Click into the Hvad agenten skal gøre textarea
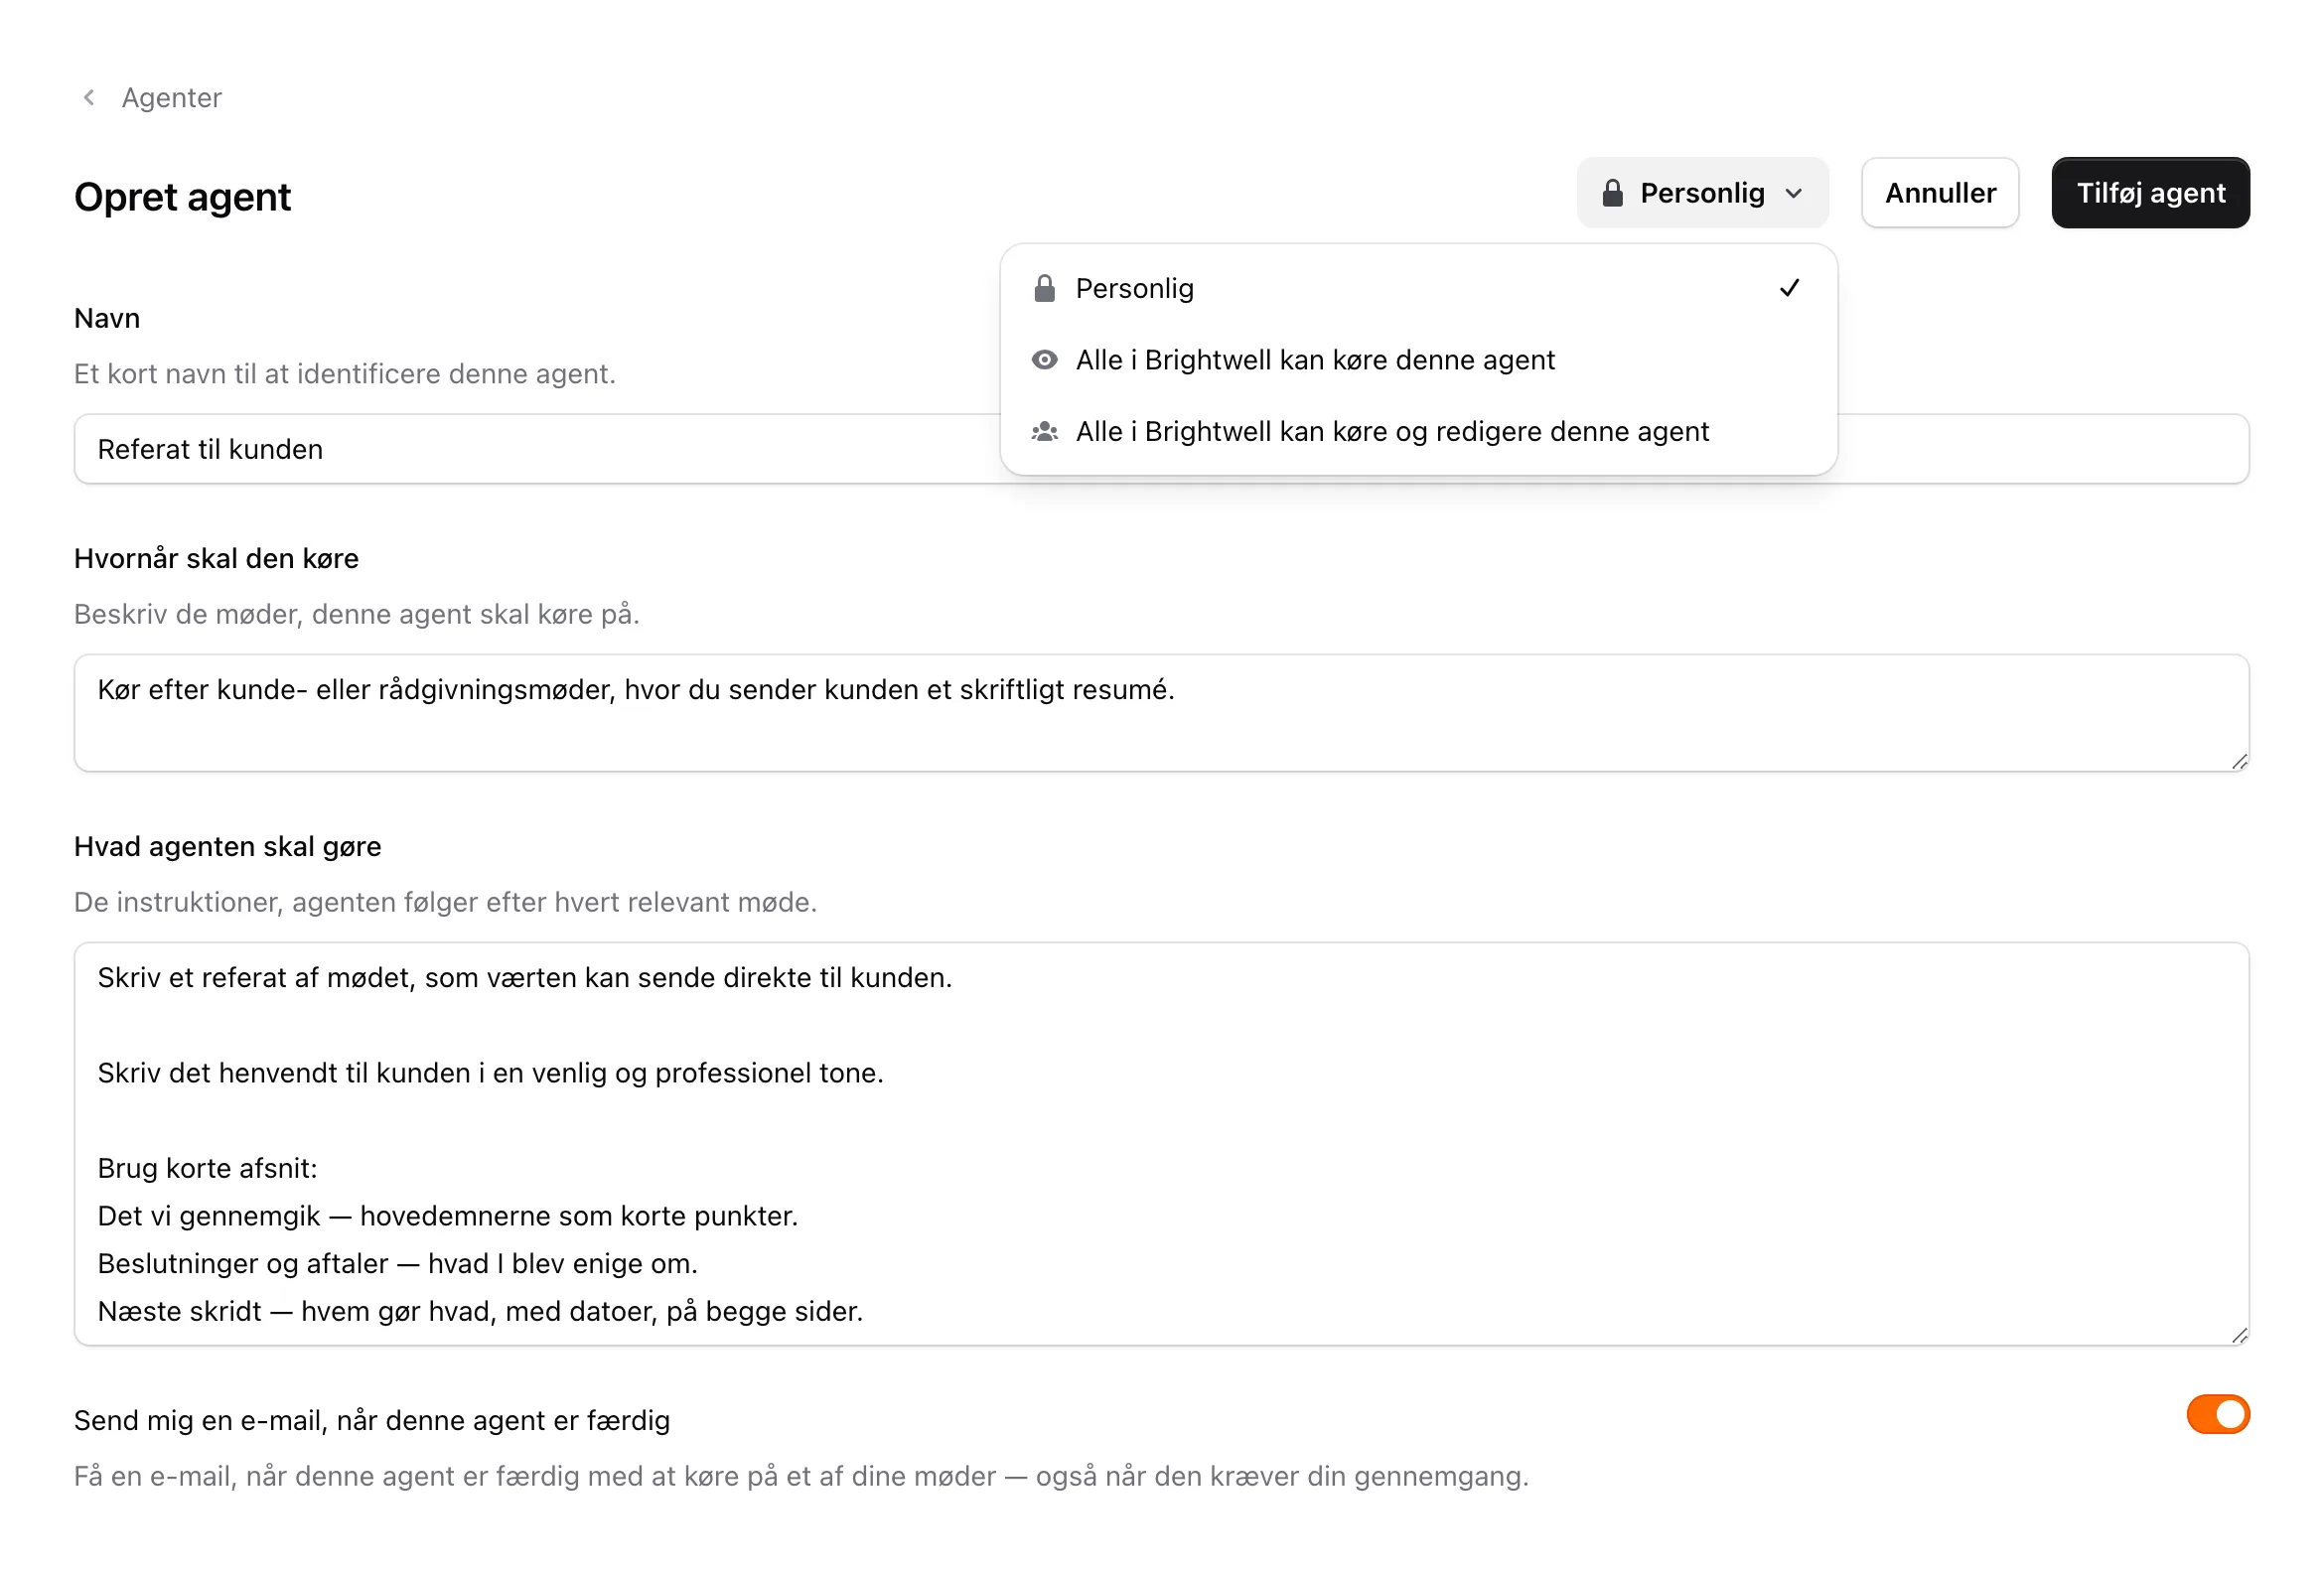This screenshot has width=2324, height=1579. pyautogui.click(x=1161, y=1144)
